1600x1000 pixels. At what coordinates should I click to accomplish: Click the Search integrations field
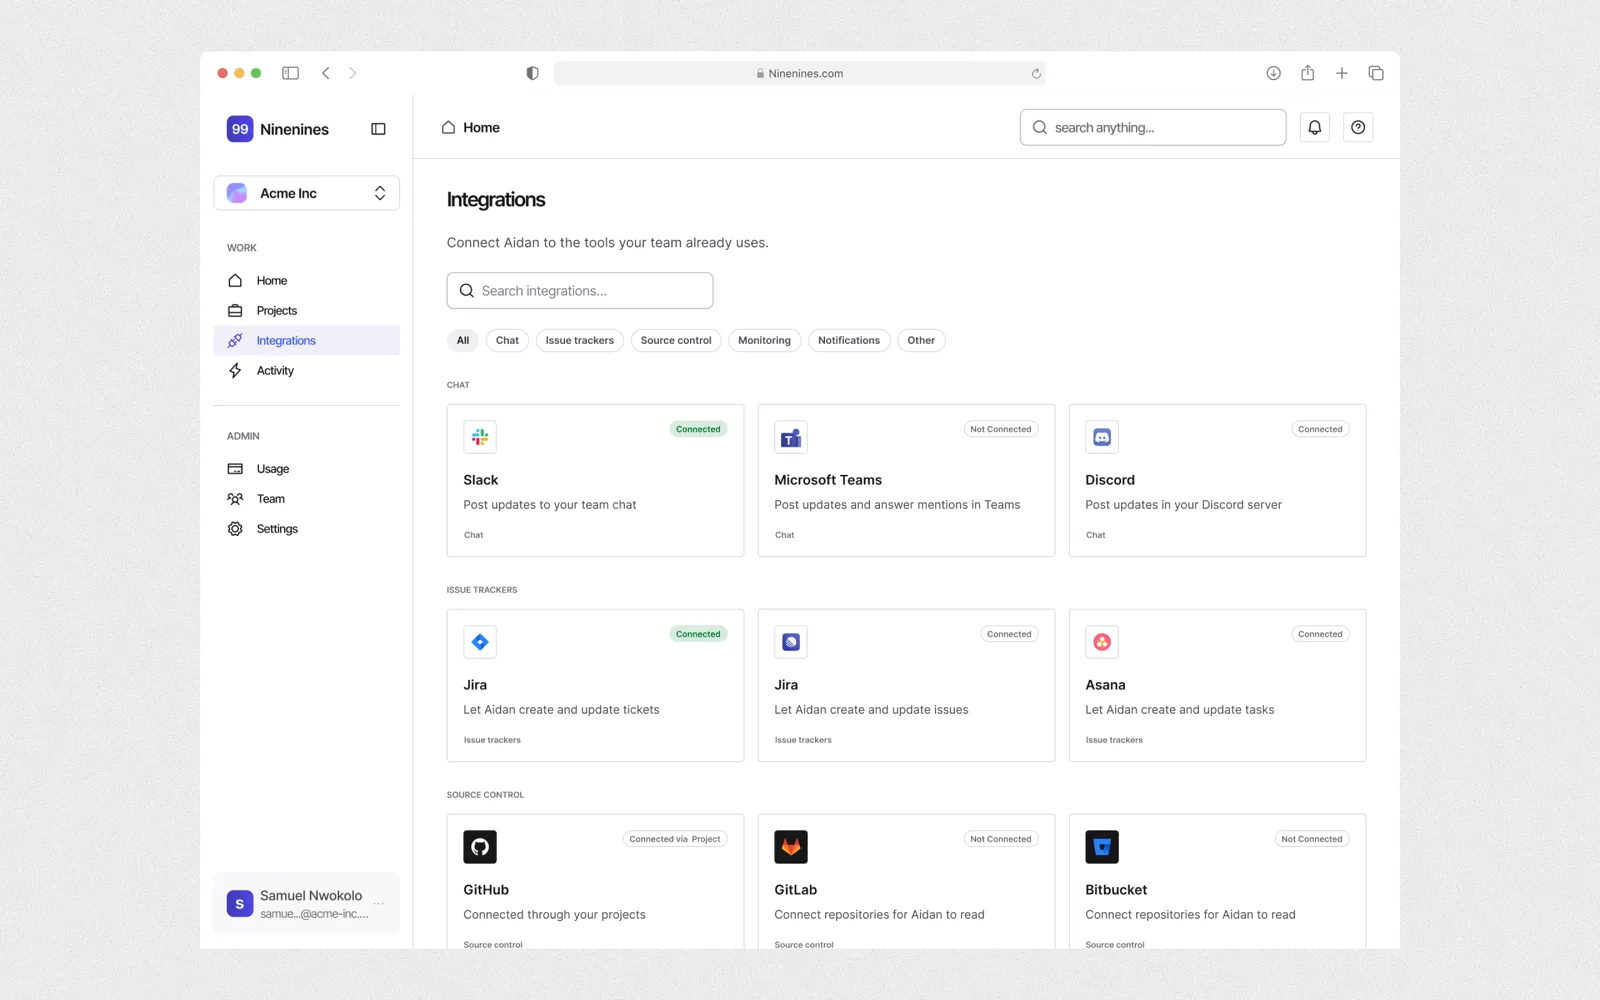tap(580, 291)
